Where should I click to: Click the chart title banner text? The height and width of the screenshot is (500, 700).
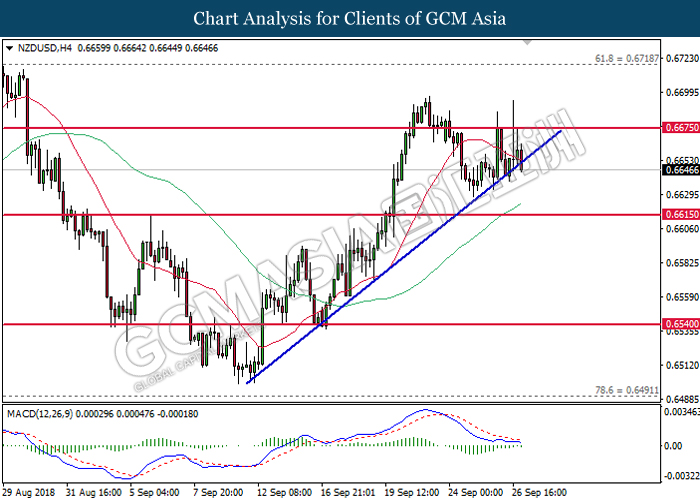(350, 18)
